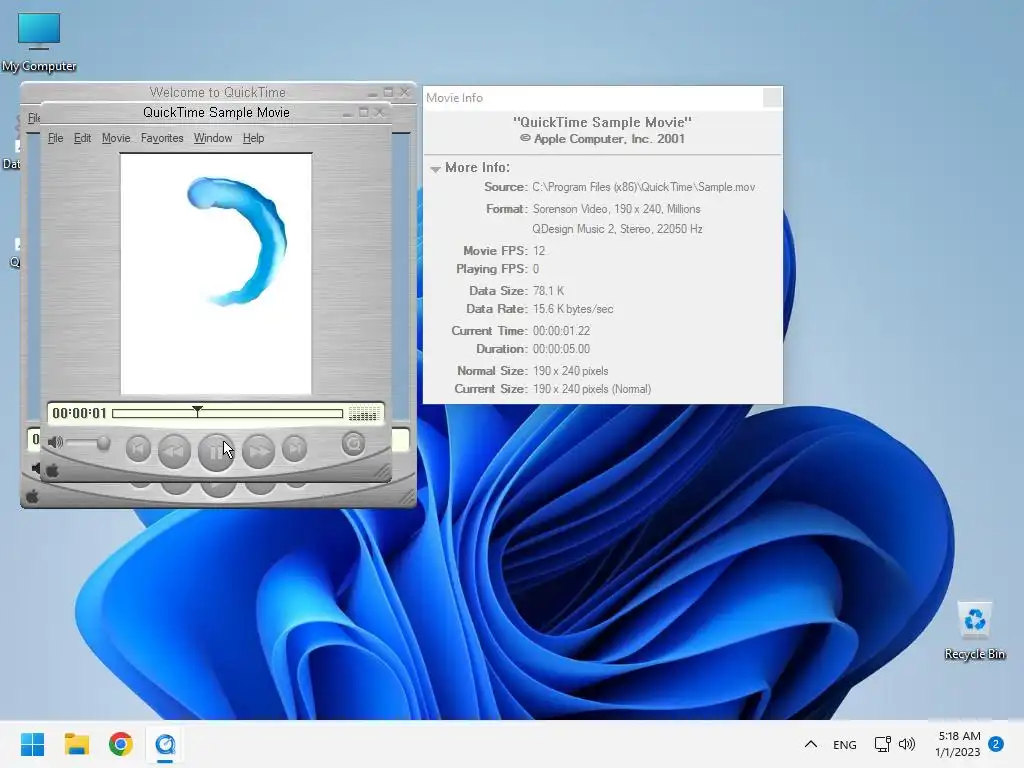The image size is (1024, 768).
Task: Open the Window menu
Action: coord(213,138)
